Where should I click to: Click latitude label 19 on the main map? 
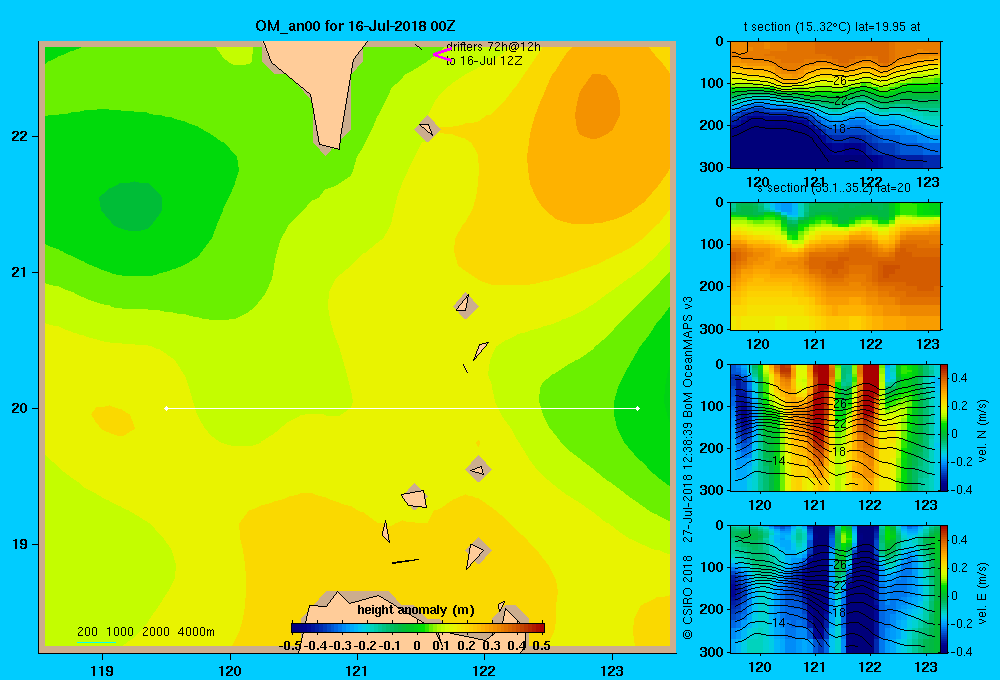pyautogui.click(x=20, y=544)
